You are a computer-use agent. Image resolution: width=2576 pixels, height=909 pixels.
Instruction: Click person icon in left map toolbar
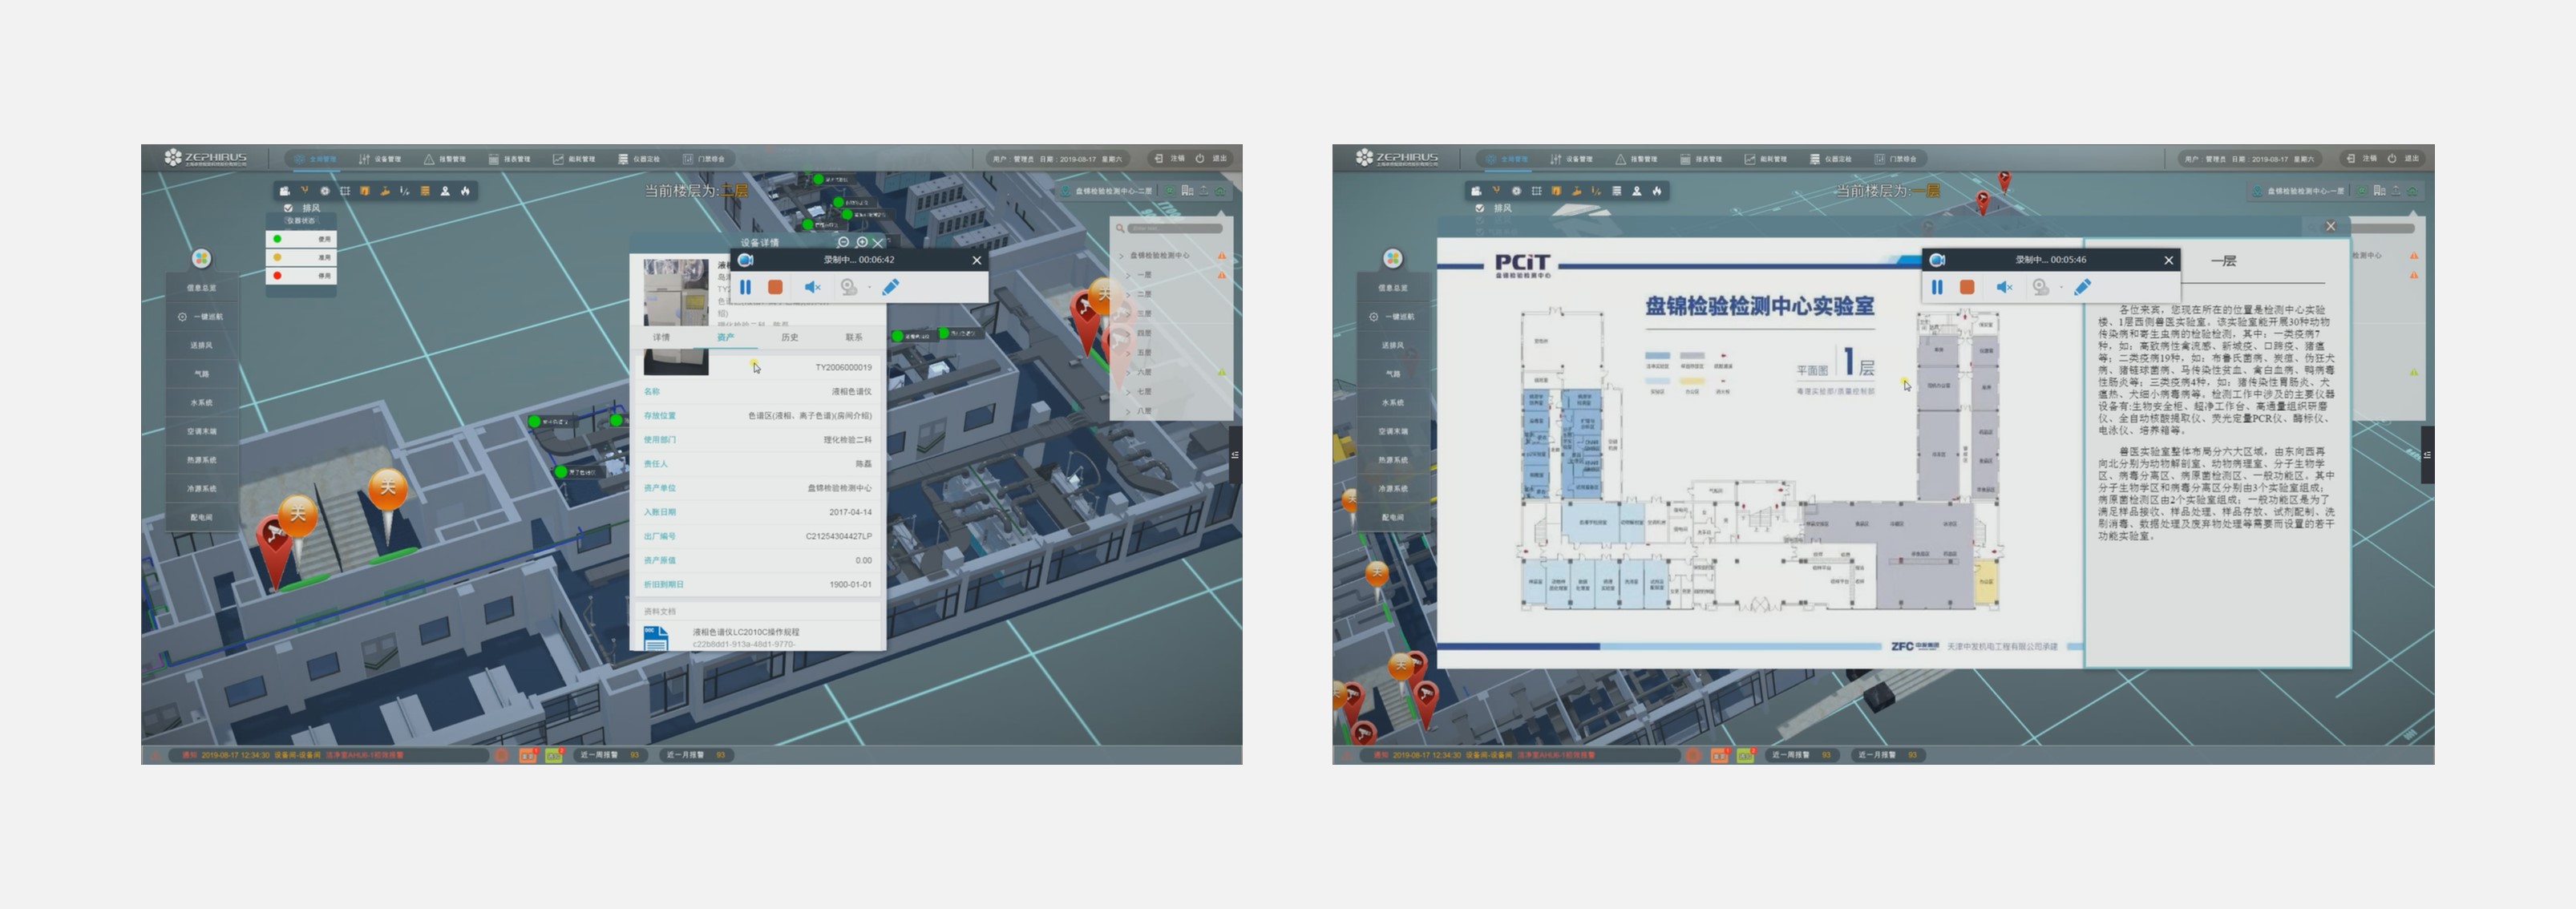(445, 191)
